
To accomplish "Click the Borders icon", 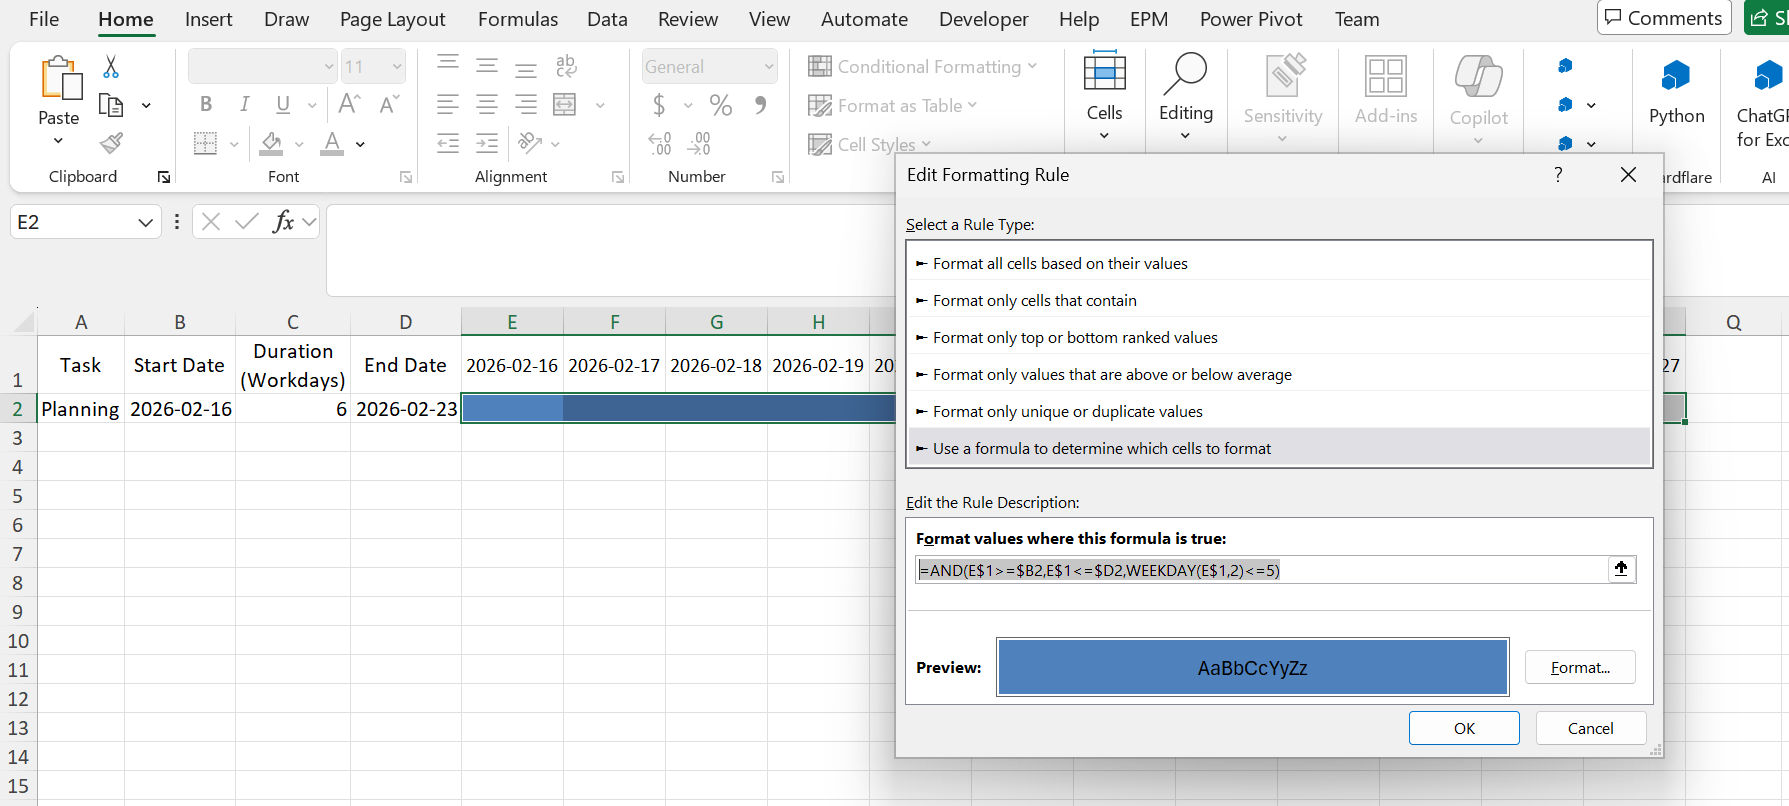I will click(x=205, y=143).
